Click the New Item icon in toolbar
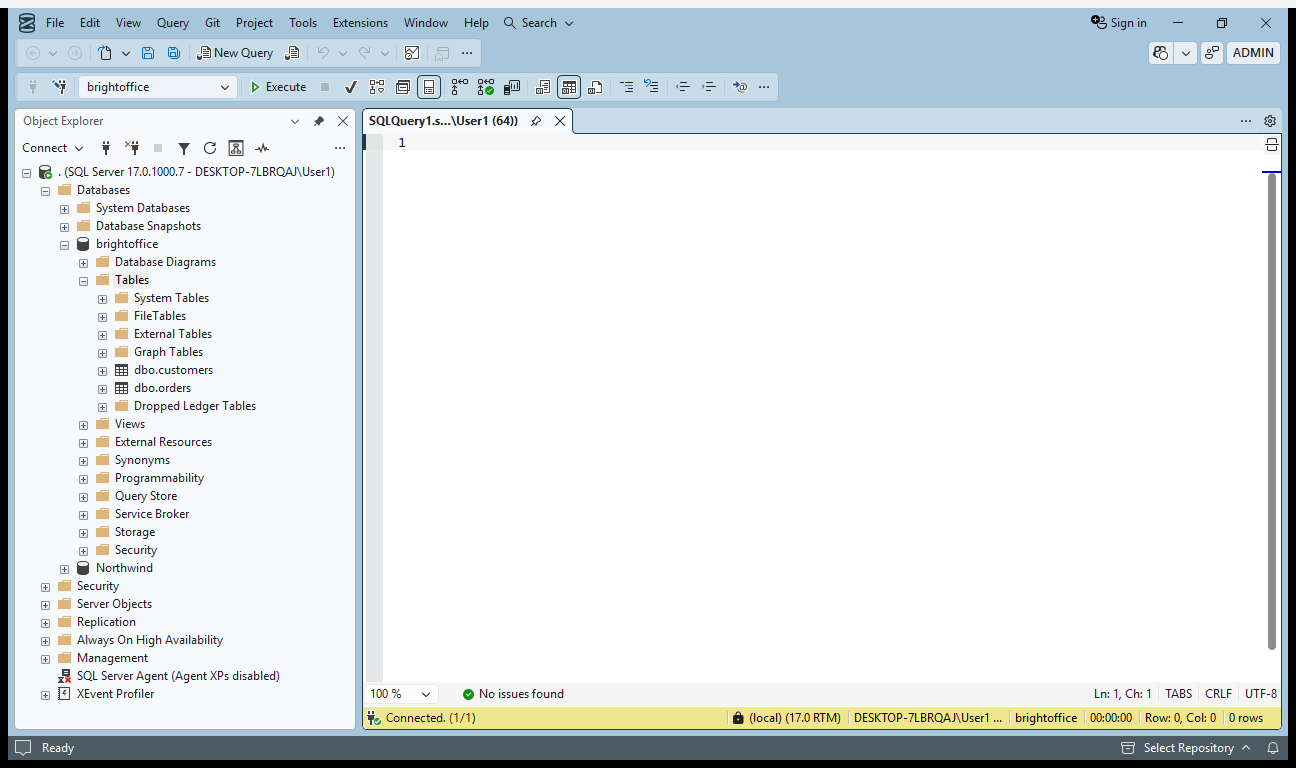 pyautogui.click(x=106, y=53)
